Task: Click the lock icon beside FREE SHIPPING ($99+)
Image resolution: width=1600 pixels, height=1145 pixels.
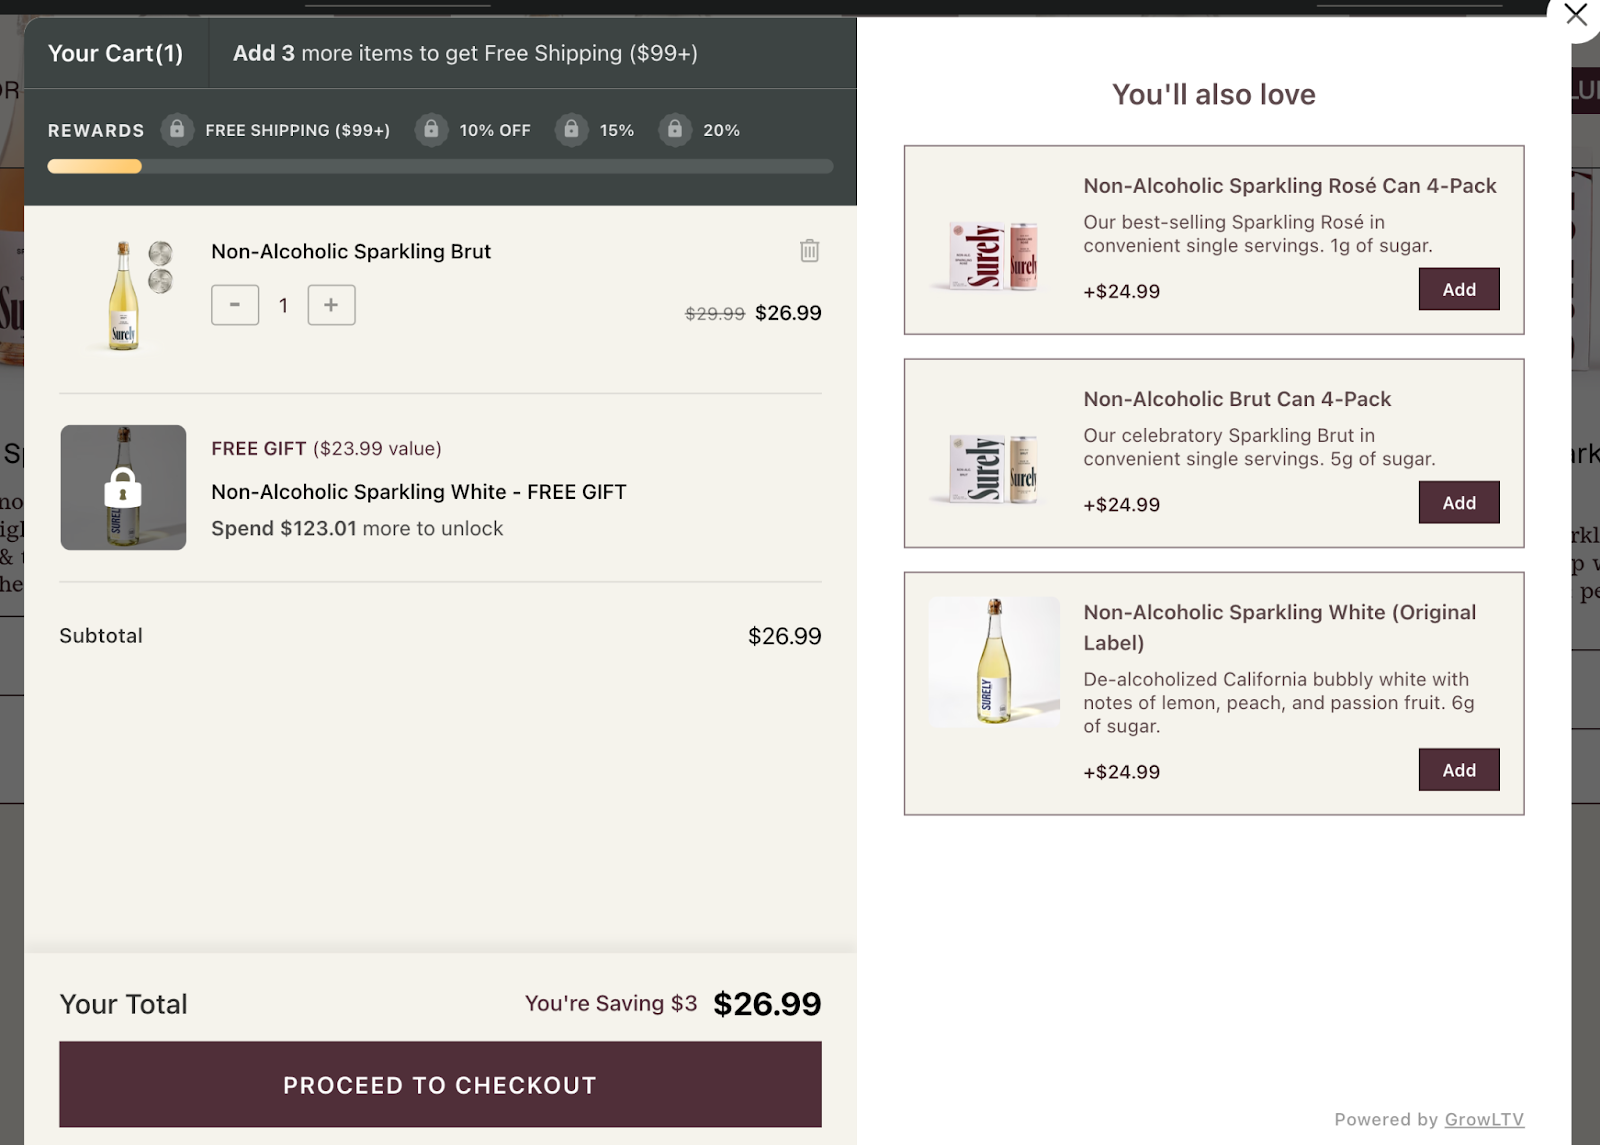Action: tap(177, 130)
